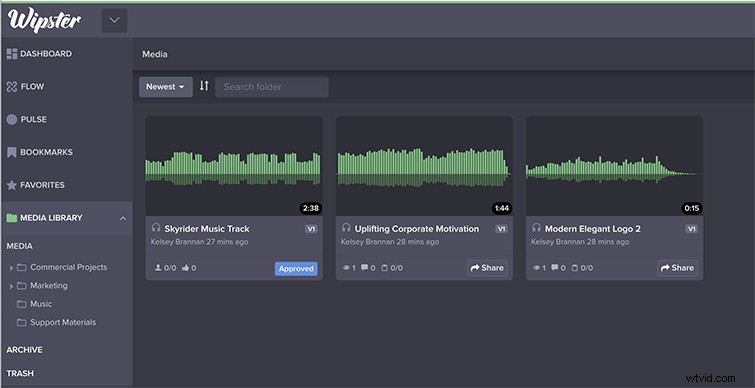Open the dropdown next to Wipster logo
This screenshot has width=755, height=388.
point(115,20)
